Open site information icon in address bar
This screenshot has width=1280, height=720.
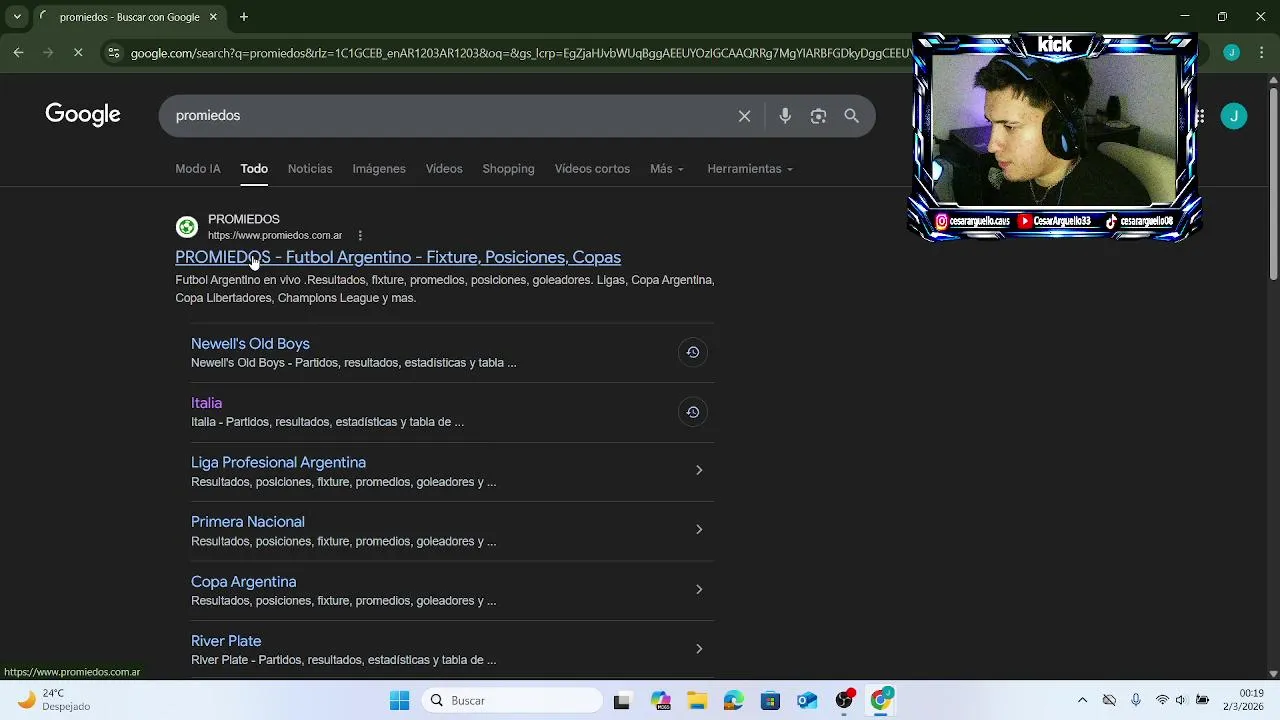coord(114,53)
